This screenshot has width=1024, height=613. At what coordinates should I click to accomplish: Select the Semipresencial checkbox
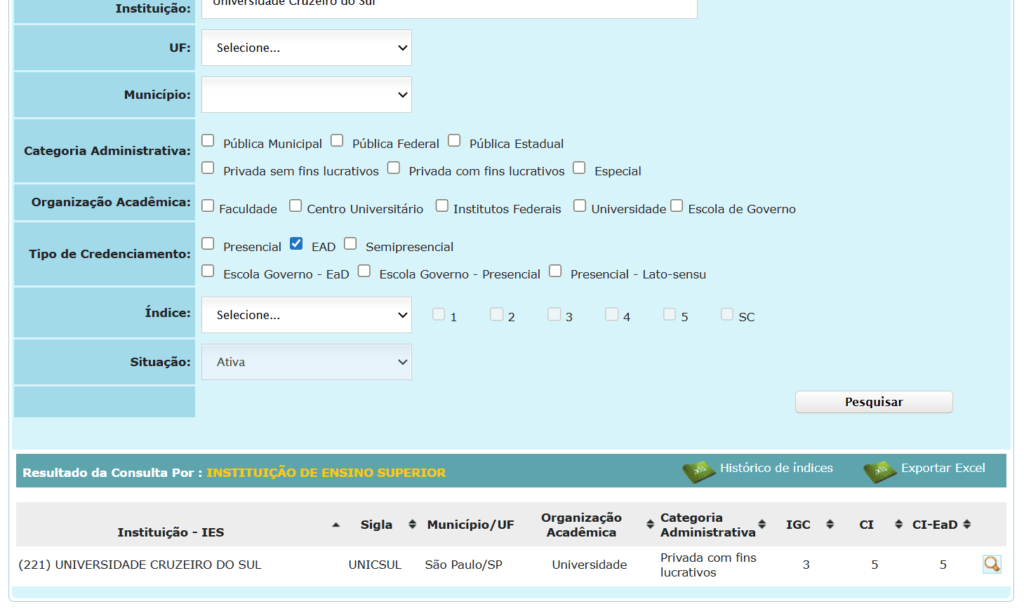[350, 243]
